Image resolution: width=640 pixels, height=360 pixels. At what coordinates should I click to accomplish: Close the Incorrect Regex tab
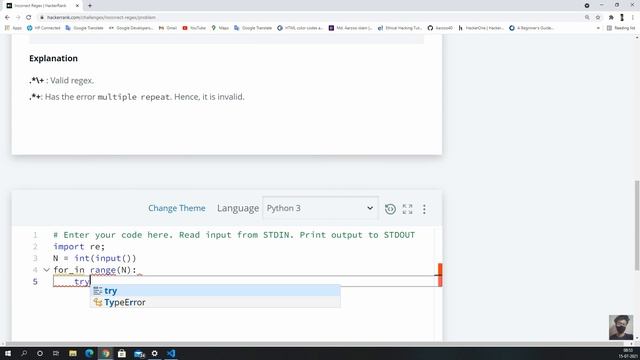(x=77, y=6)
